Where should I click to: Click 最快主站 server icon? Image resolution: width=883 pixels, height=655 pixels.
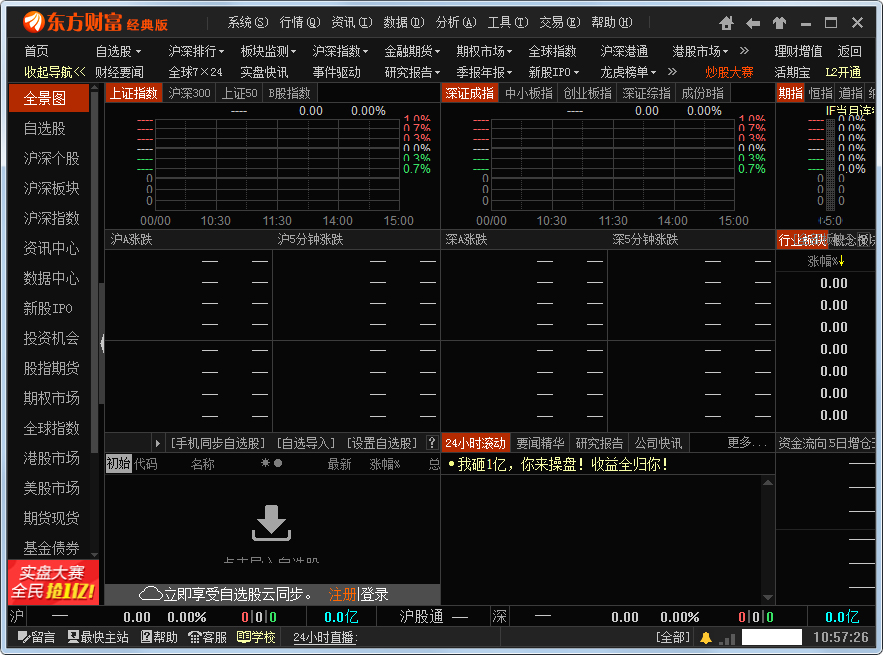point(98,637)
